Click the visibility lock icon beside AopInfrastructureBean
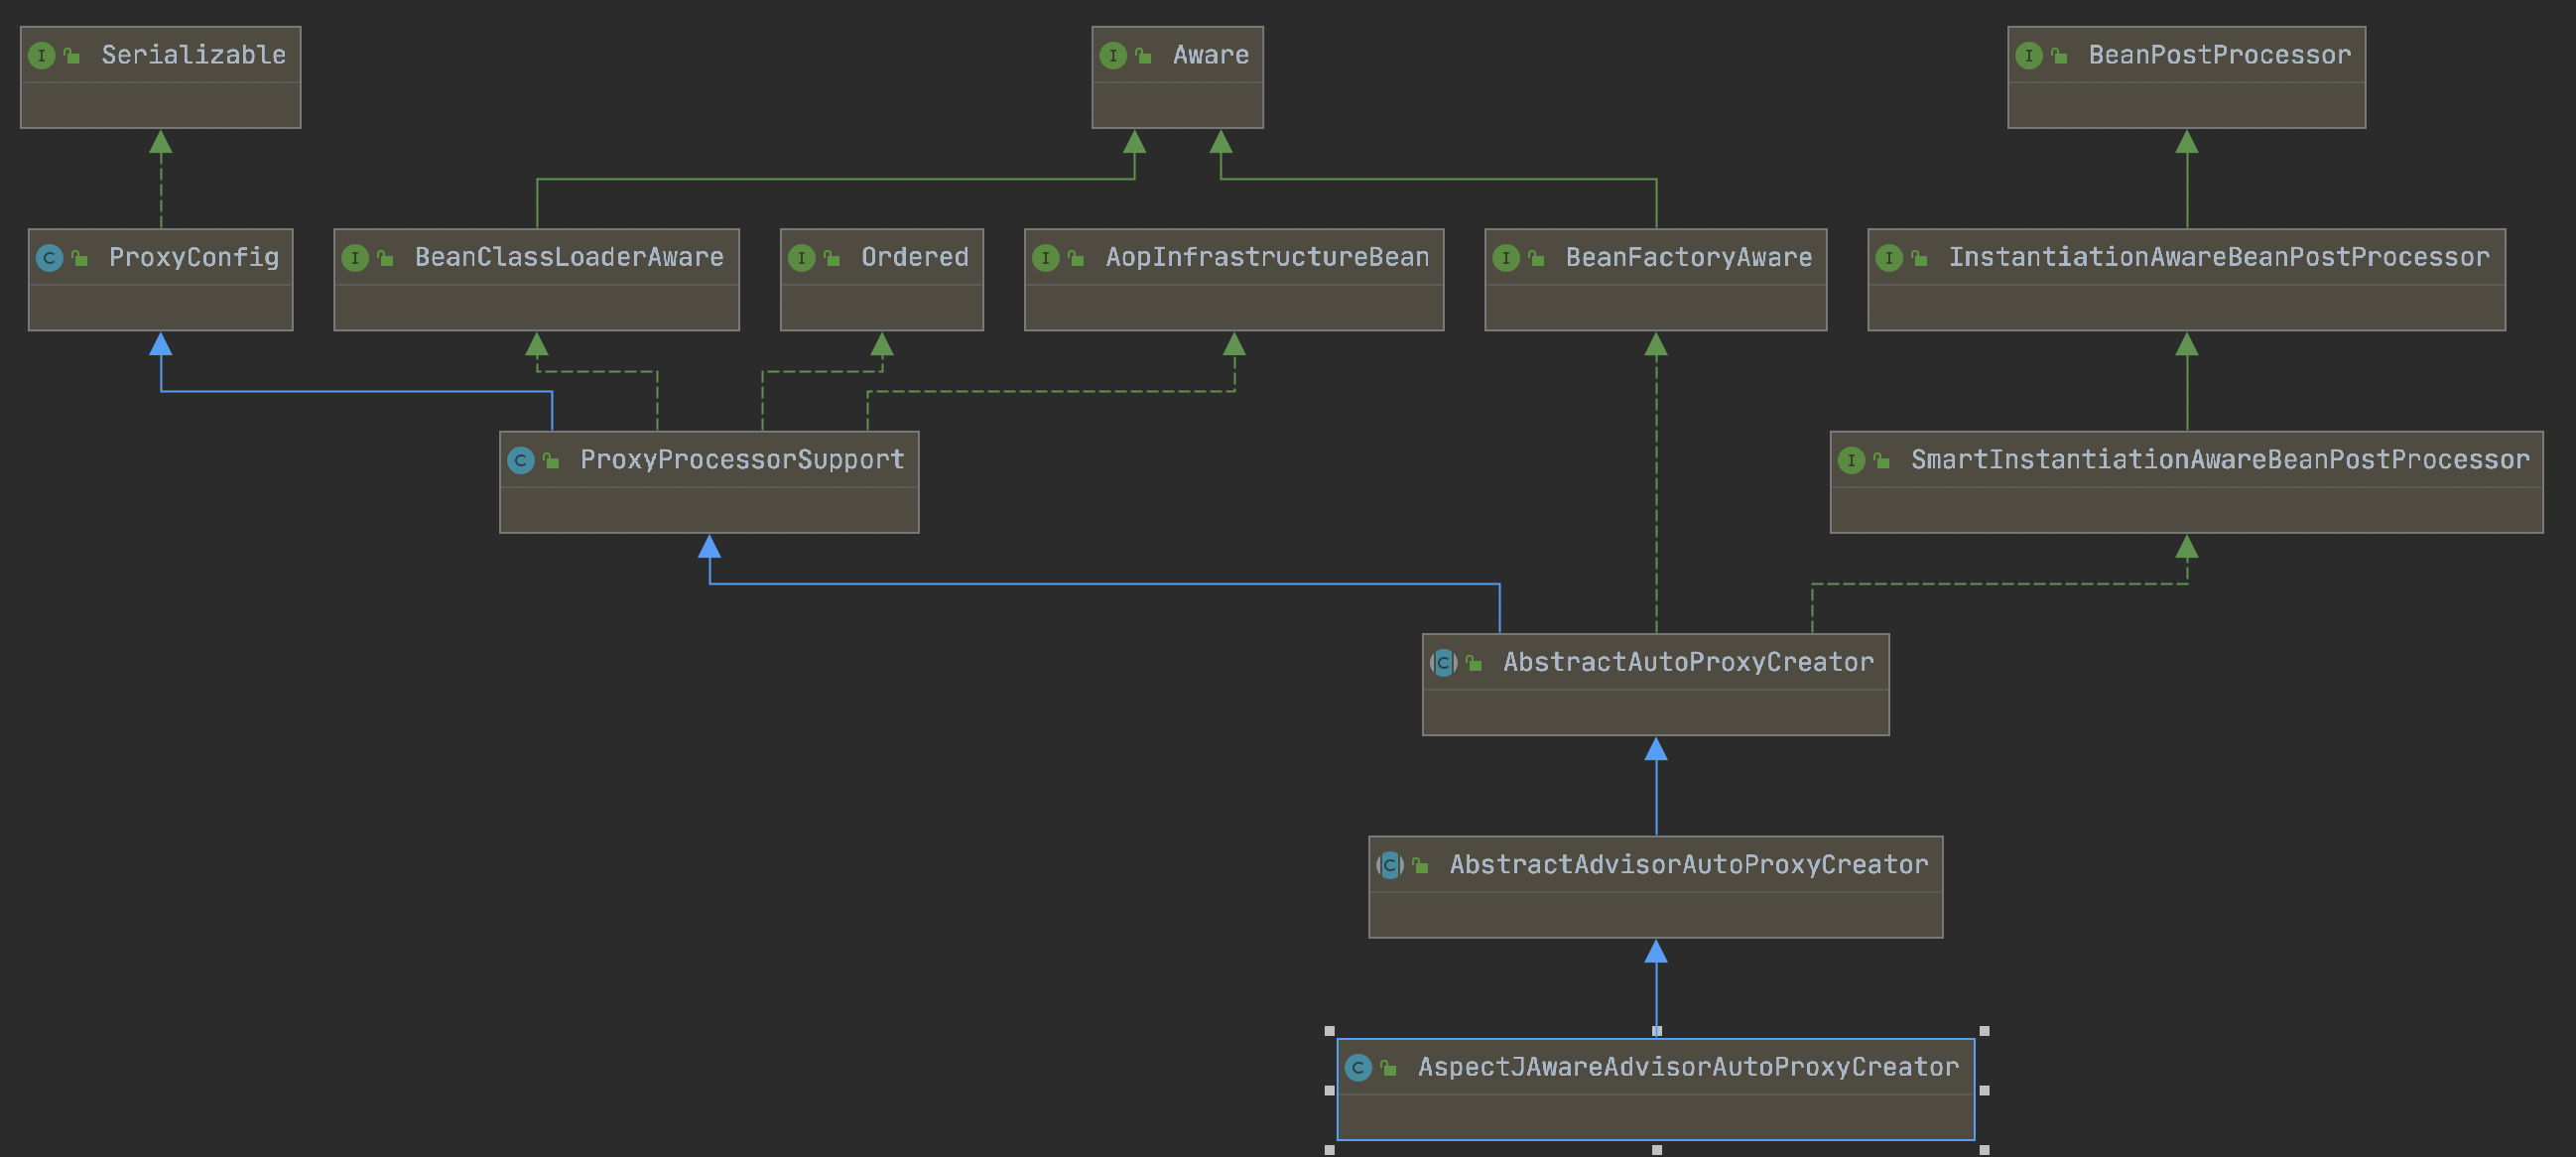Screen dimensions: 2576x1157 coord(1077,259)
